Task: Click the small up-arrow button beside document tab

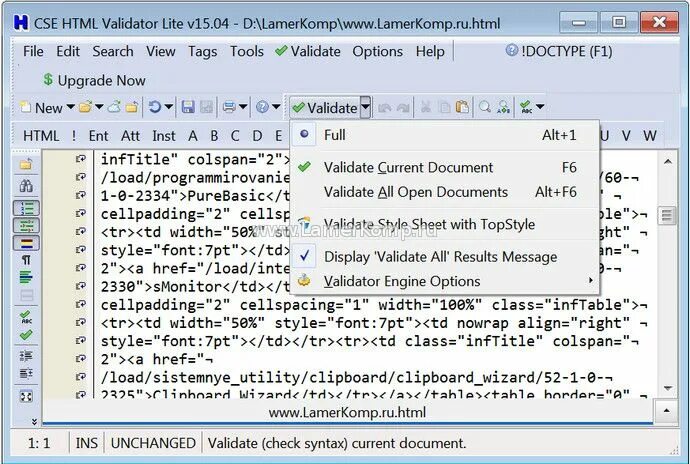Action: pos(667,411)
